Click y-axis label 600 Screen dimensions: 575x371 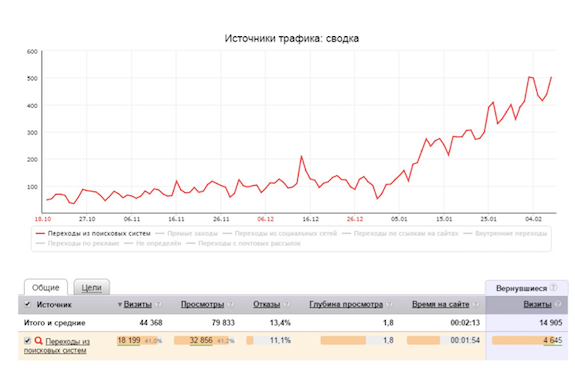(32, 52)
